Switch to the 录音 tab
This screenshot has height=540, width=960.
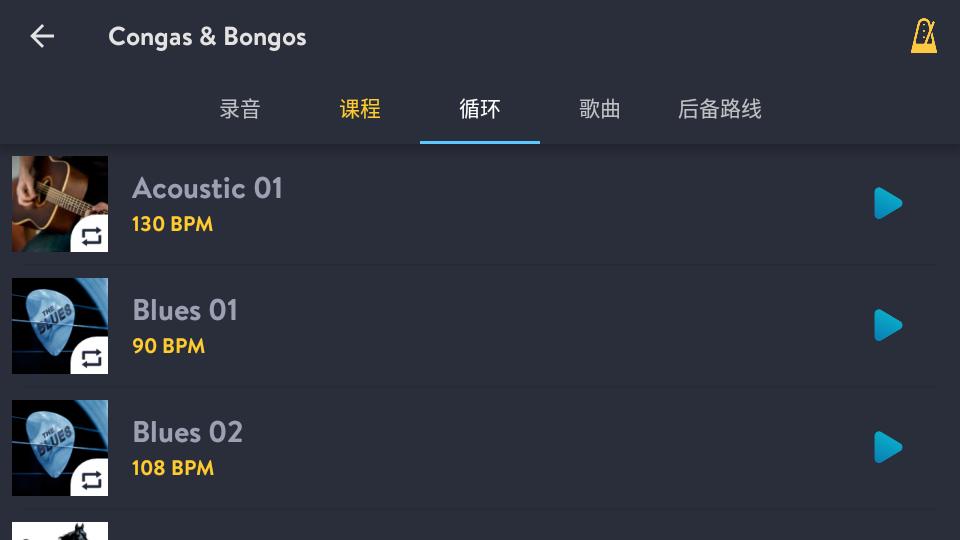point(240,109)
